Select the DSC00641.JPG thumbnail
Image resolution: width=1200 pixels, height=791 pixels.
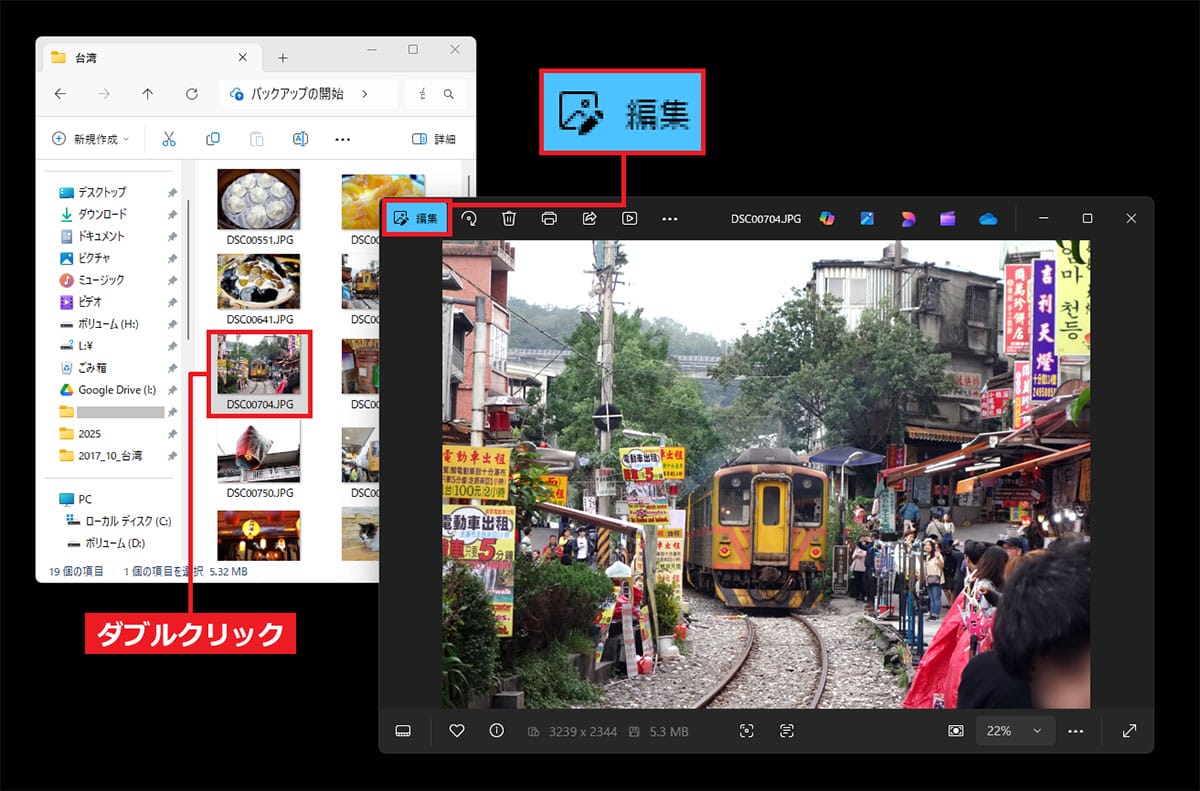(259, 289)
